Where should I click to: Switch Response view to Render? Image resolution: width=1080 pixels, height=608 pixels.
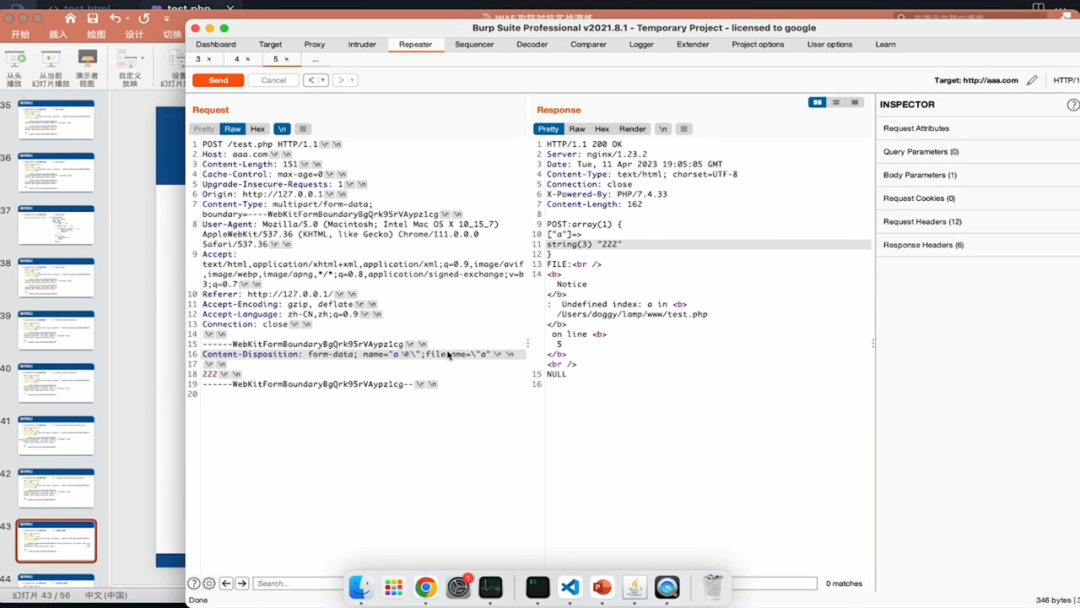(632, 129)
